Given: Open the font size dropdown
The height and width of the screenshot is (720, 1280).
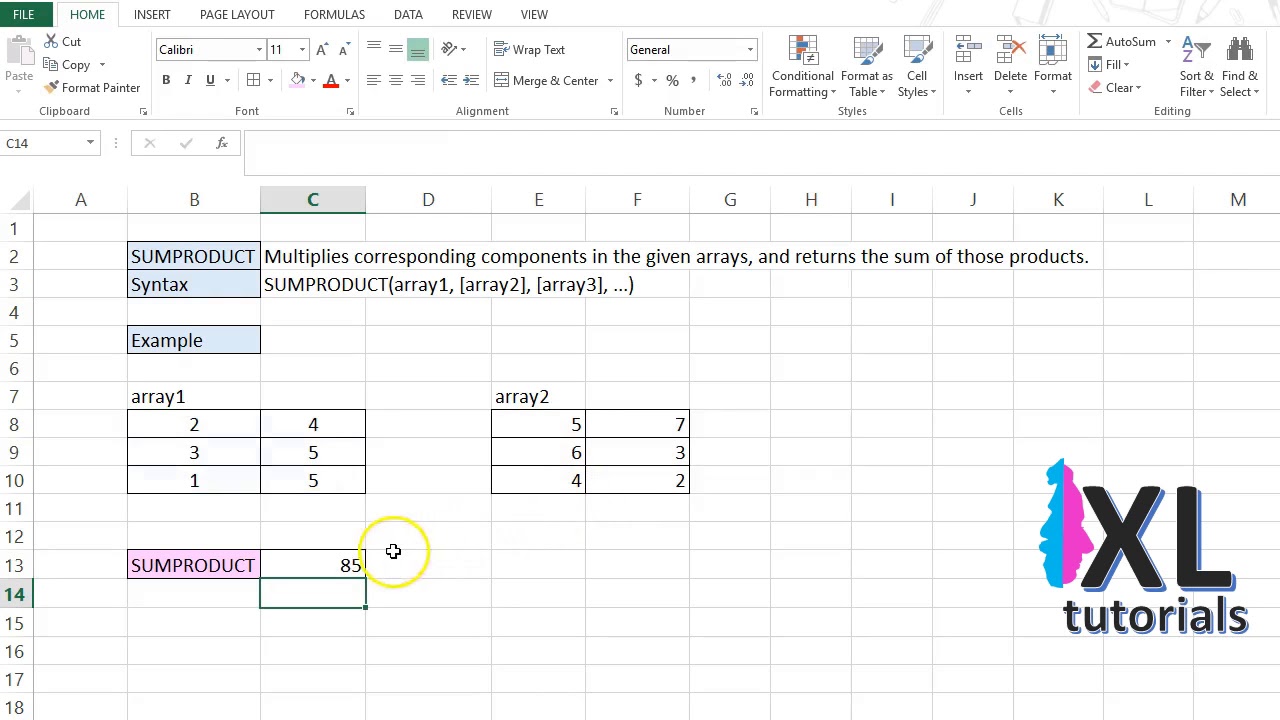Looking at the screenshot, I should click(x=302, y=50).
